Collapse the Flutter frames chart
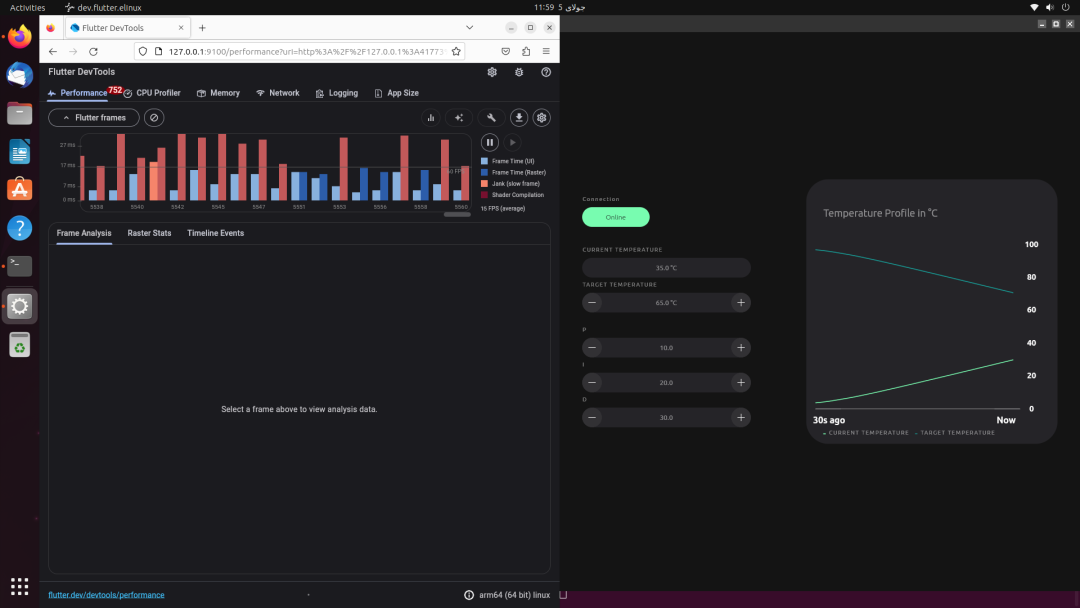The height and width of the screenshot is (608, 1080). (x=94, y=118)
